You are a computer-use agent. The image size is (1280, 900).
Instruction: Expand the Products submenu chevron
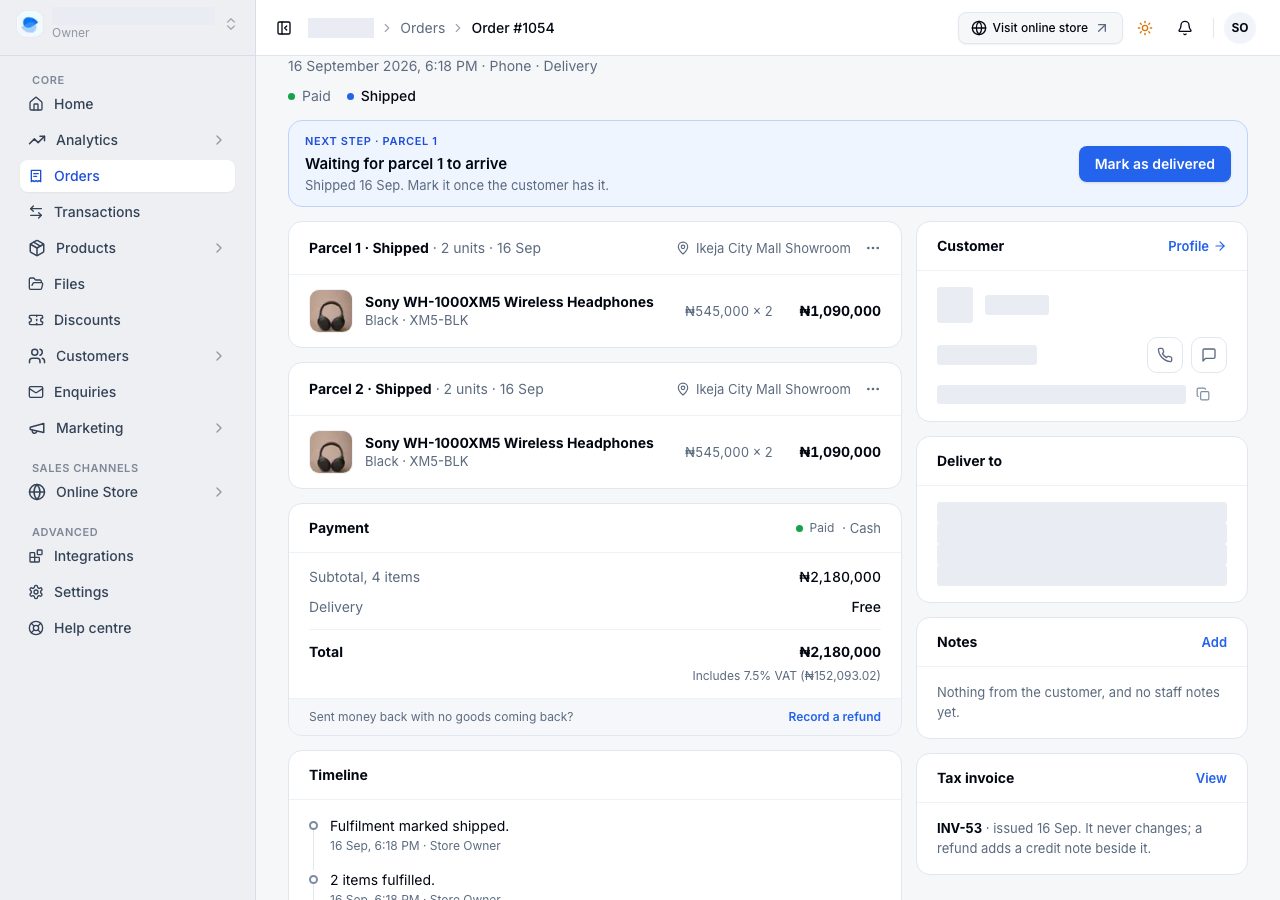[x=218, y=248]
